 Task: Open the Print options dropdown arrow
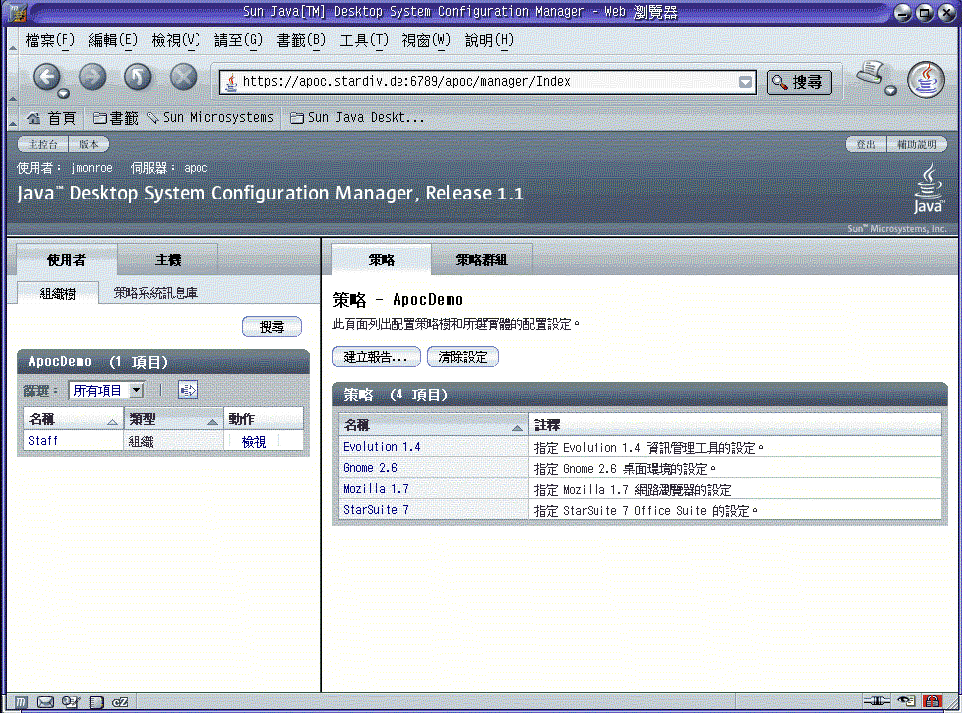point(890,91)
